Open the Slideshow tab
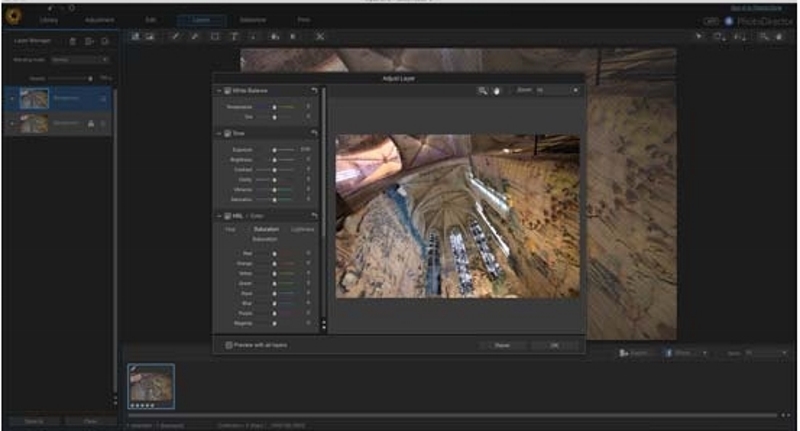The height and width of the screenshot is (431, 800). (x=253, y=20)
